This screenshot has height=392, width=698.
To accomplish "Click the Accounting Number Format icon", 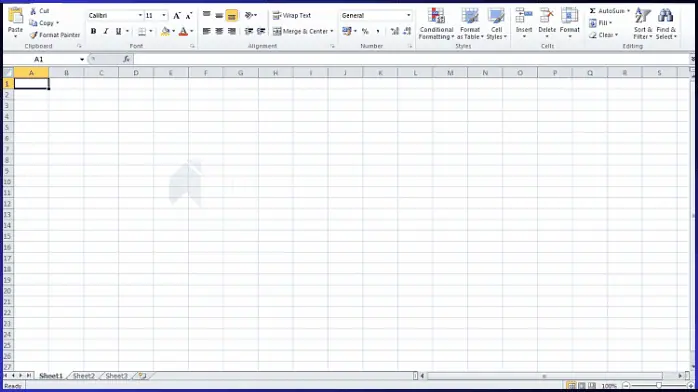I will tap(347, 31).
